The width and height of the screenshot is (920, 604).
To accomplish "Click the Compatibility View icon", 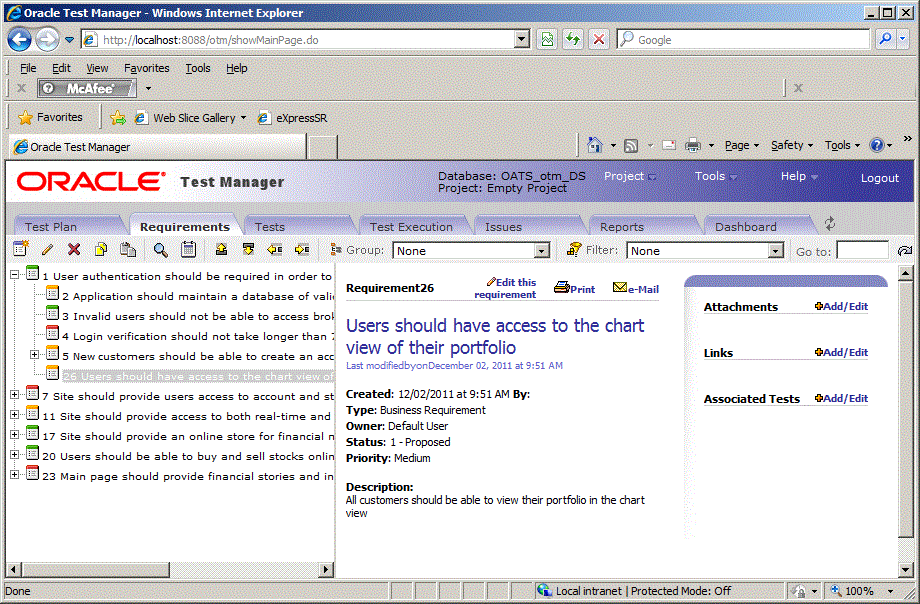I will [547, 39].
